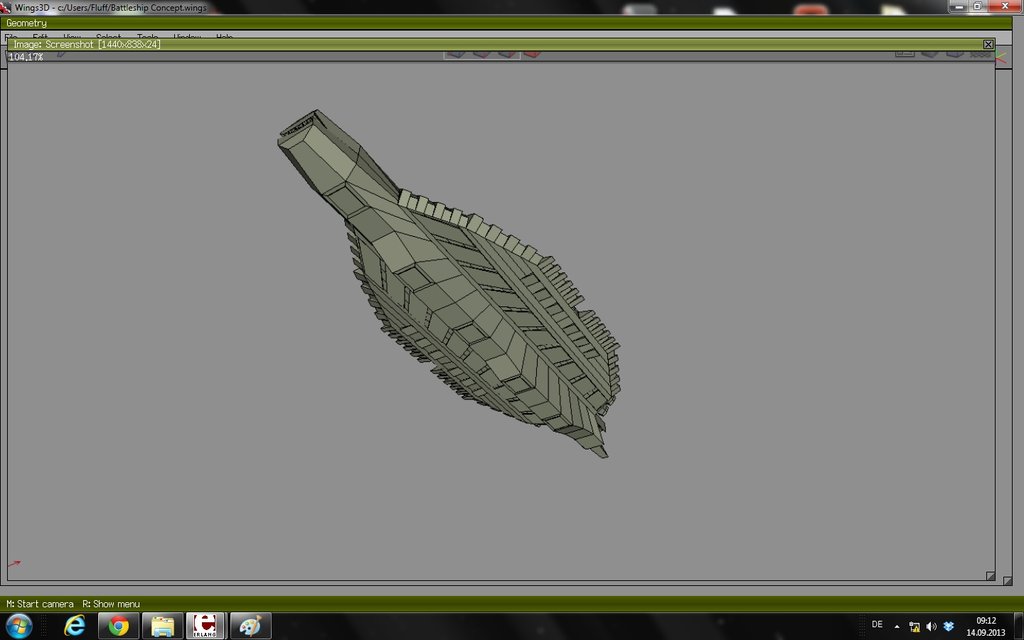Click the image viewer's corner resize grip
The image size is (1024, 640).
[x=990, y=575]
